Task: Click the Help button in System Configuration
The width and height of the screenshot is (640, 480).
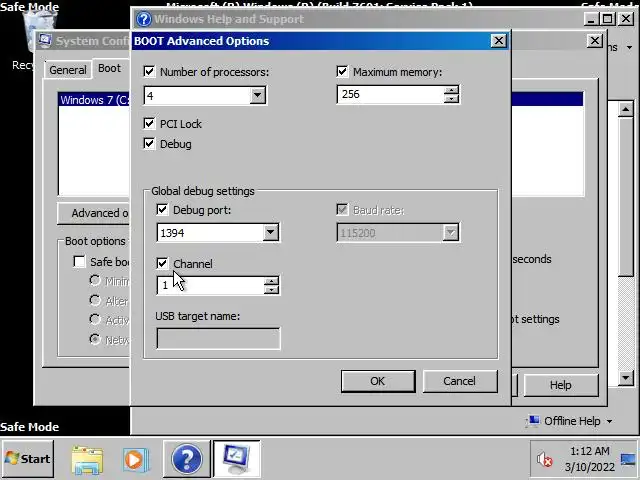Action: tap(561, 385)
